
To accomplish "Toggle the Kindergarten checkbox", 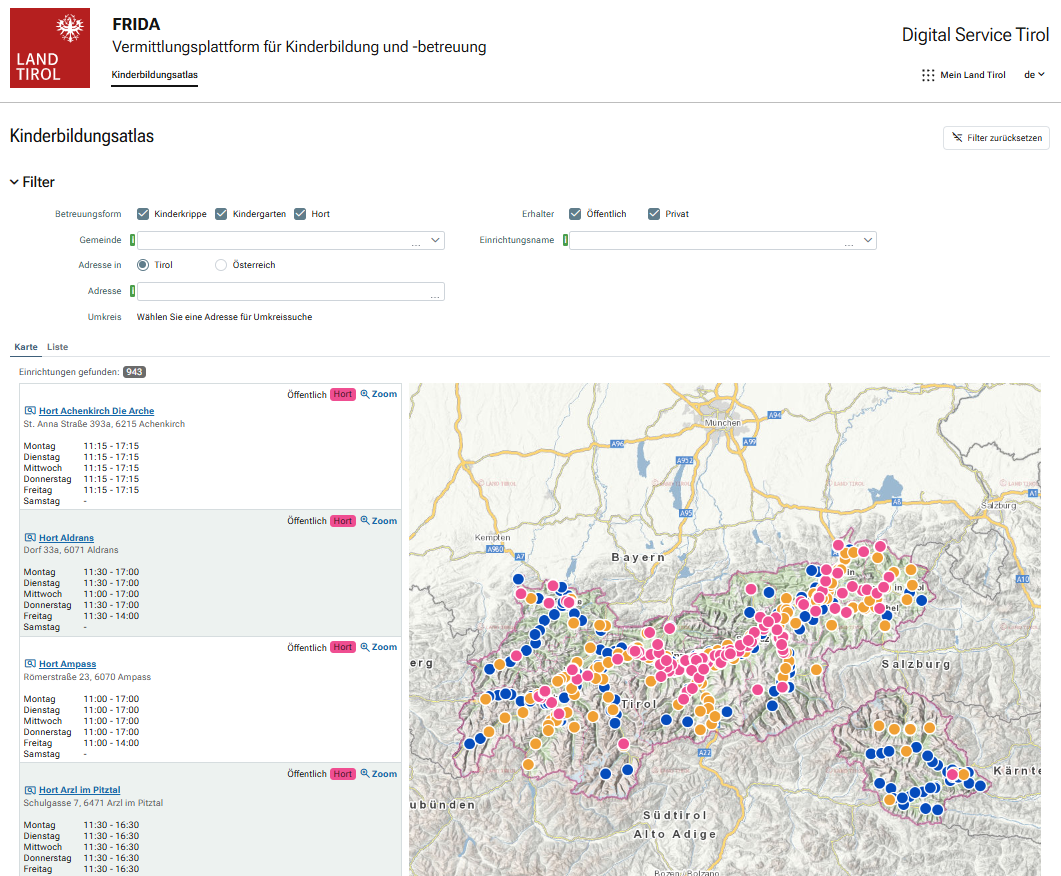I will click(x=222, y=214).
